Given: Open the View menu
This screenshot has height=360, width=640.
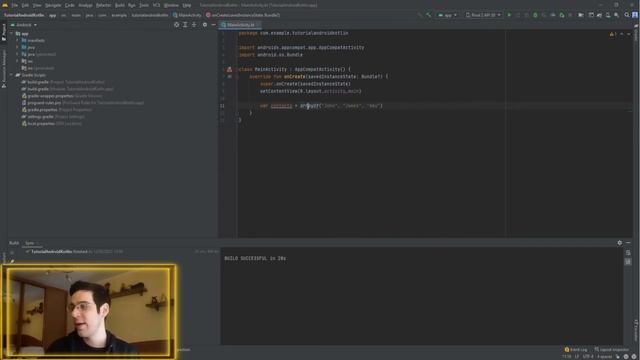Looking at the screenshot, I should tap(37, 5).
